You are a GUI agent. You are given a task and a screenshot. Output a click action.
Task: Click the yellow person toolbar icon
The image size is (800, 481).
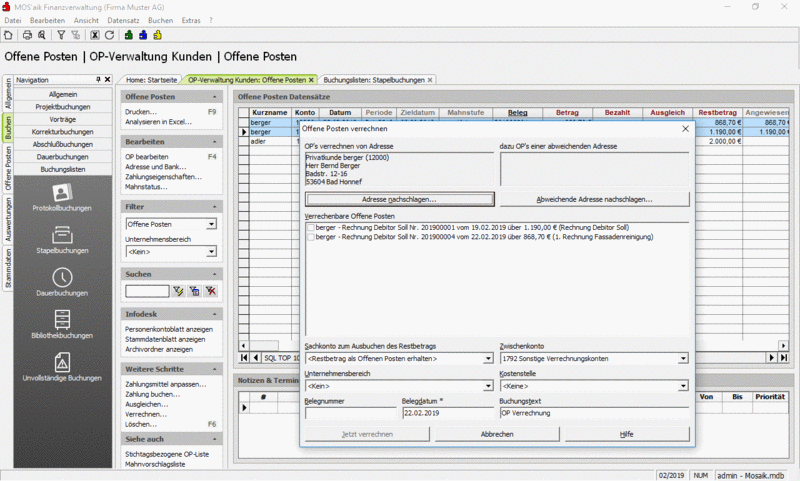pos(157,35)
